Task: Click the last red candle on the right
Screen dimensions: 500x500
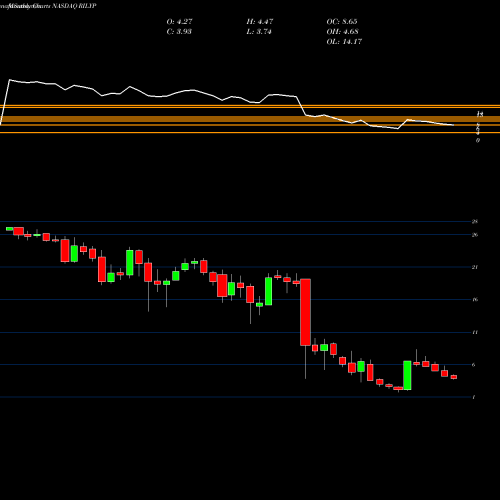Action: [454, 377]
